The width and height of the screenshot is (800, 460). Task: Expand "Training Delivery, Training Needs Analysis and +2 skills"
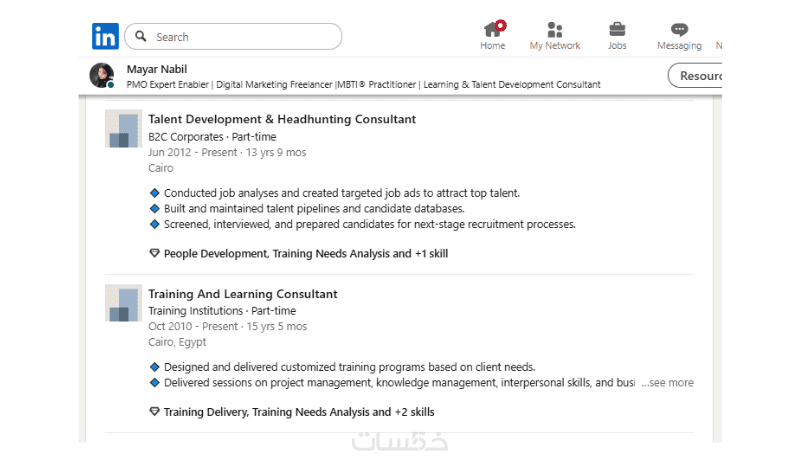(x=299, y=412)
